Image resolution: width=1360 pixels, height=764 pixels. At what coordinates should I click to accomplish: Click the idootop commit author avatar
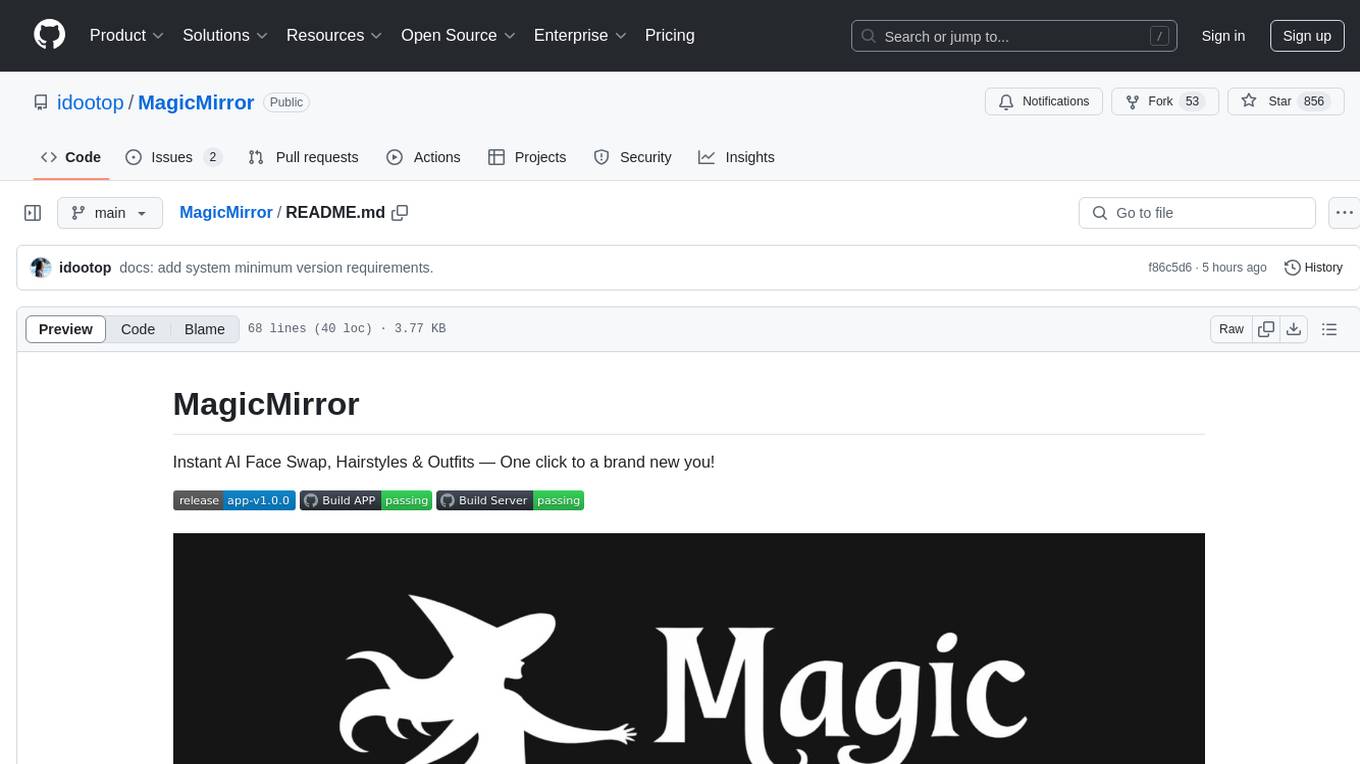click(41, 267)
